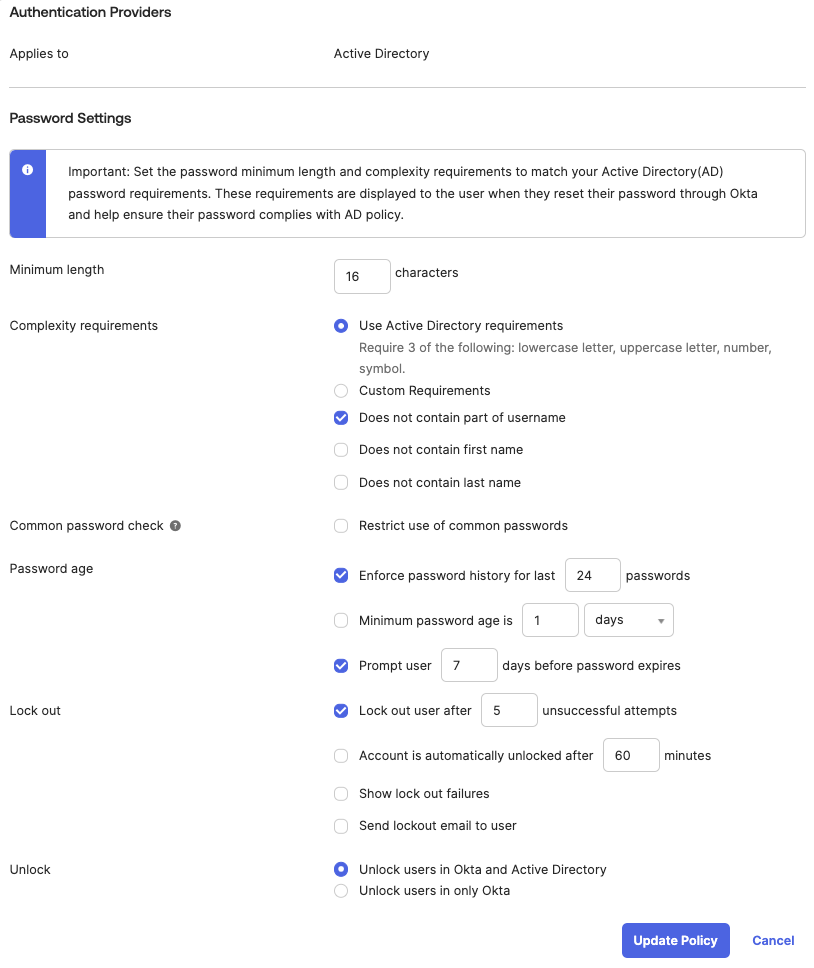
Task: Enable Does not contain last name
Action: click(x=341, y=482)
